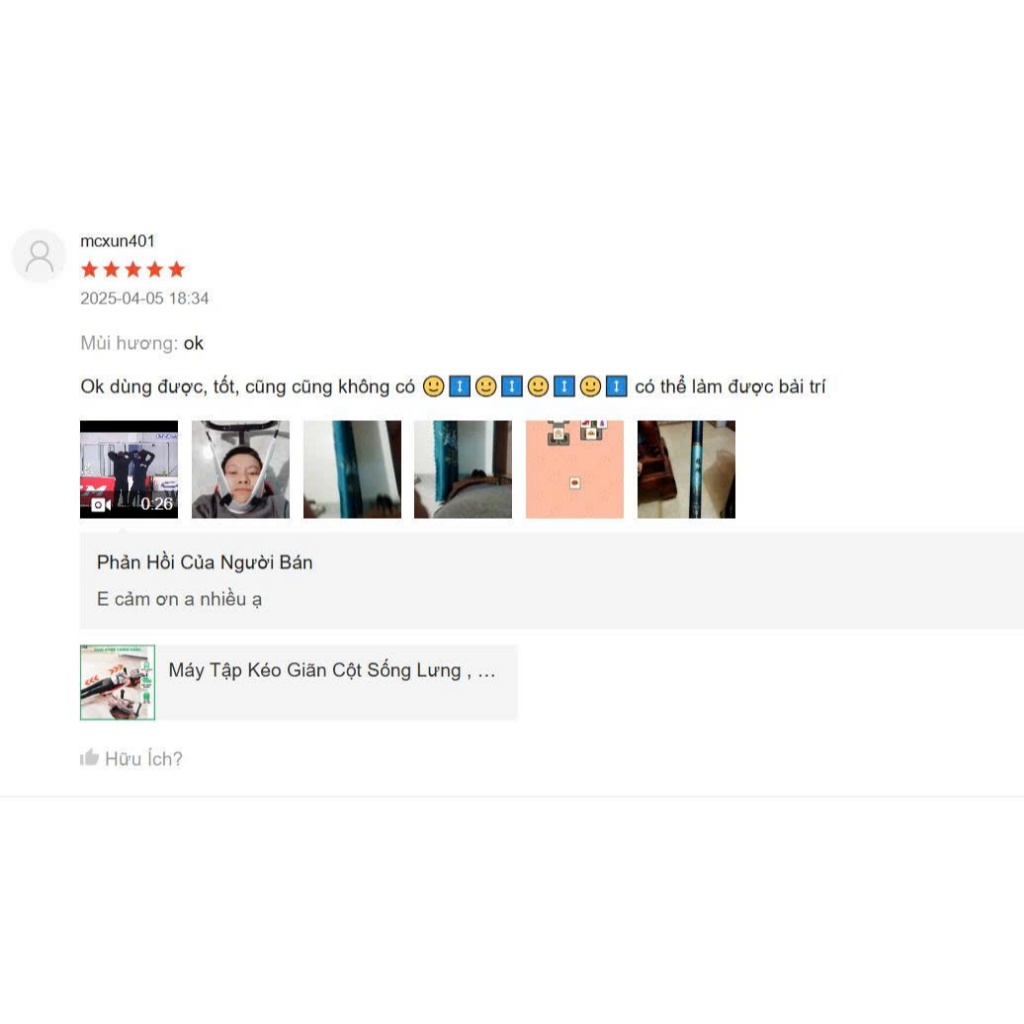Viewport: 1024px width, 1024px height.
Task: Click the video camera icon on first thumbnail
Action: click(101, 505)
